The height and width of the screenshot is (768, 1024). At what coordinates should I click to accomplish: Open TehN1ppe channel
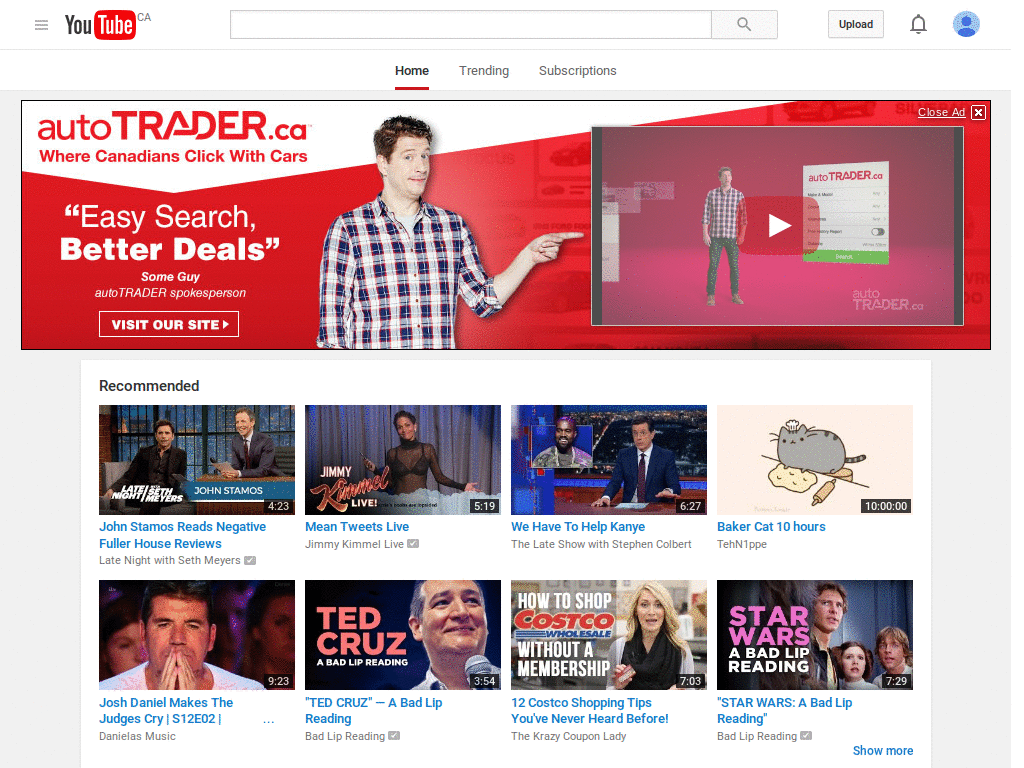pyautogui.click(x=742, y=544)
